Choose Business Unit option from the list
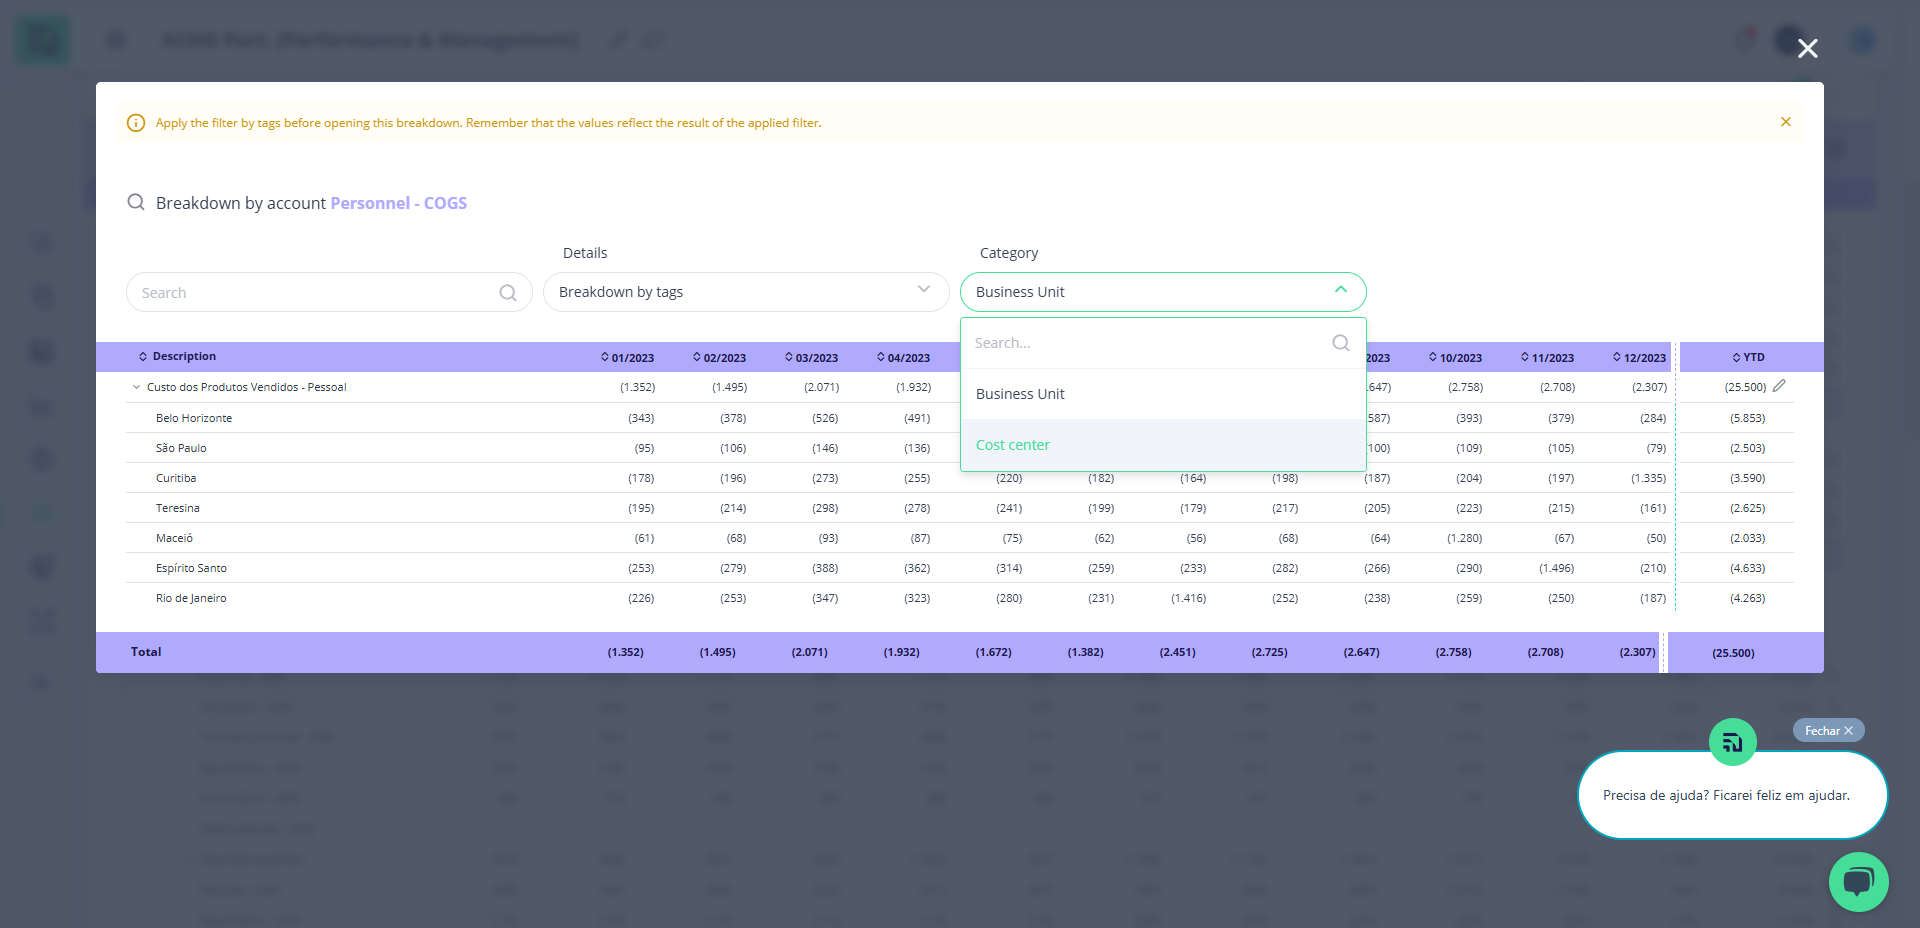The height and width of the screenshot is (928, 1920). pos(1163,394)
